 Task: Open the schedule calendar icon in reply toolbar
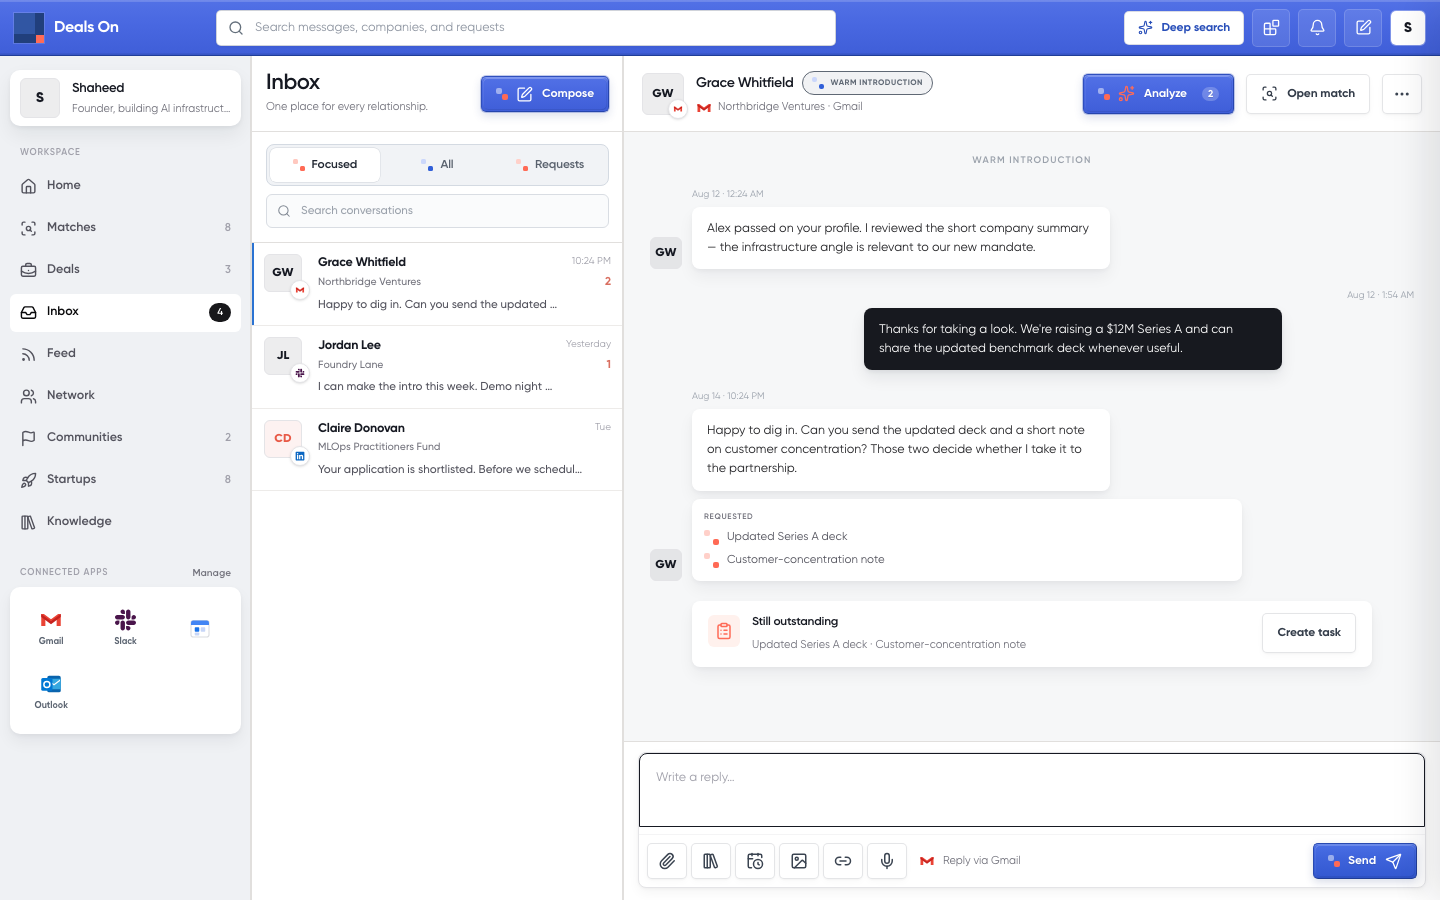[x=755, y=861]
